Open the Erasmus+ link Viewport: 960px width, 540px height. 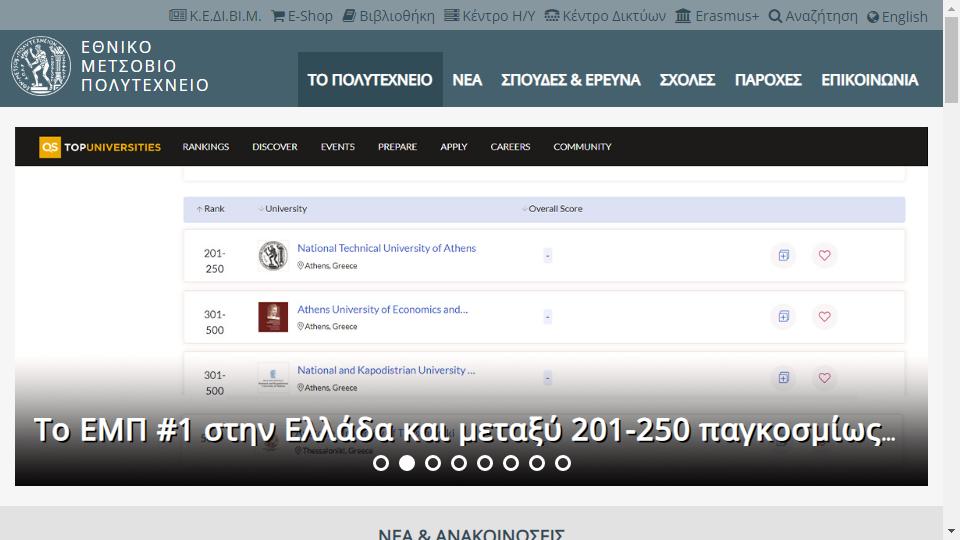[717, 16]
